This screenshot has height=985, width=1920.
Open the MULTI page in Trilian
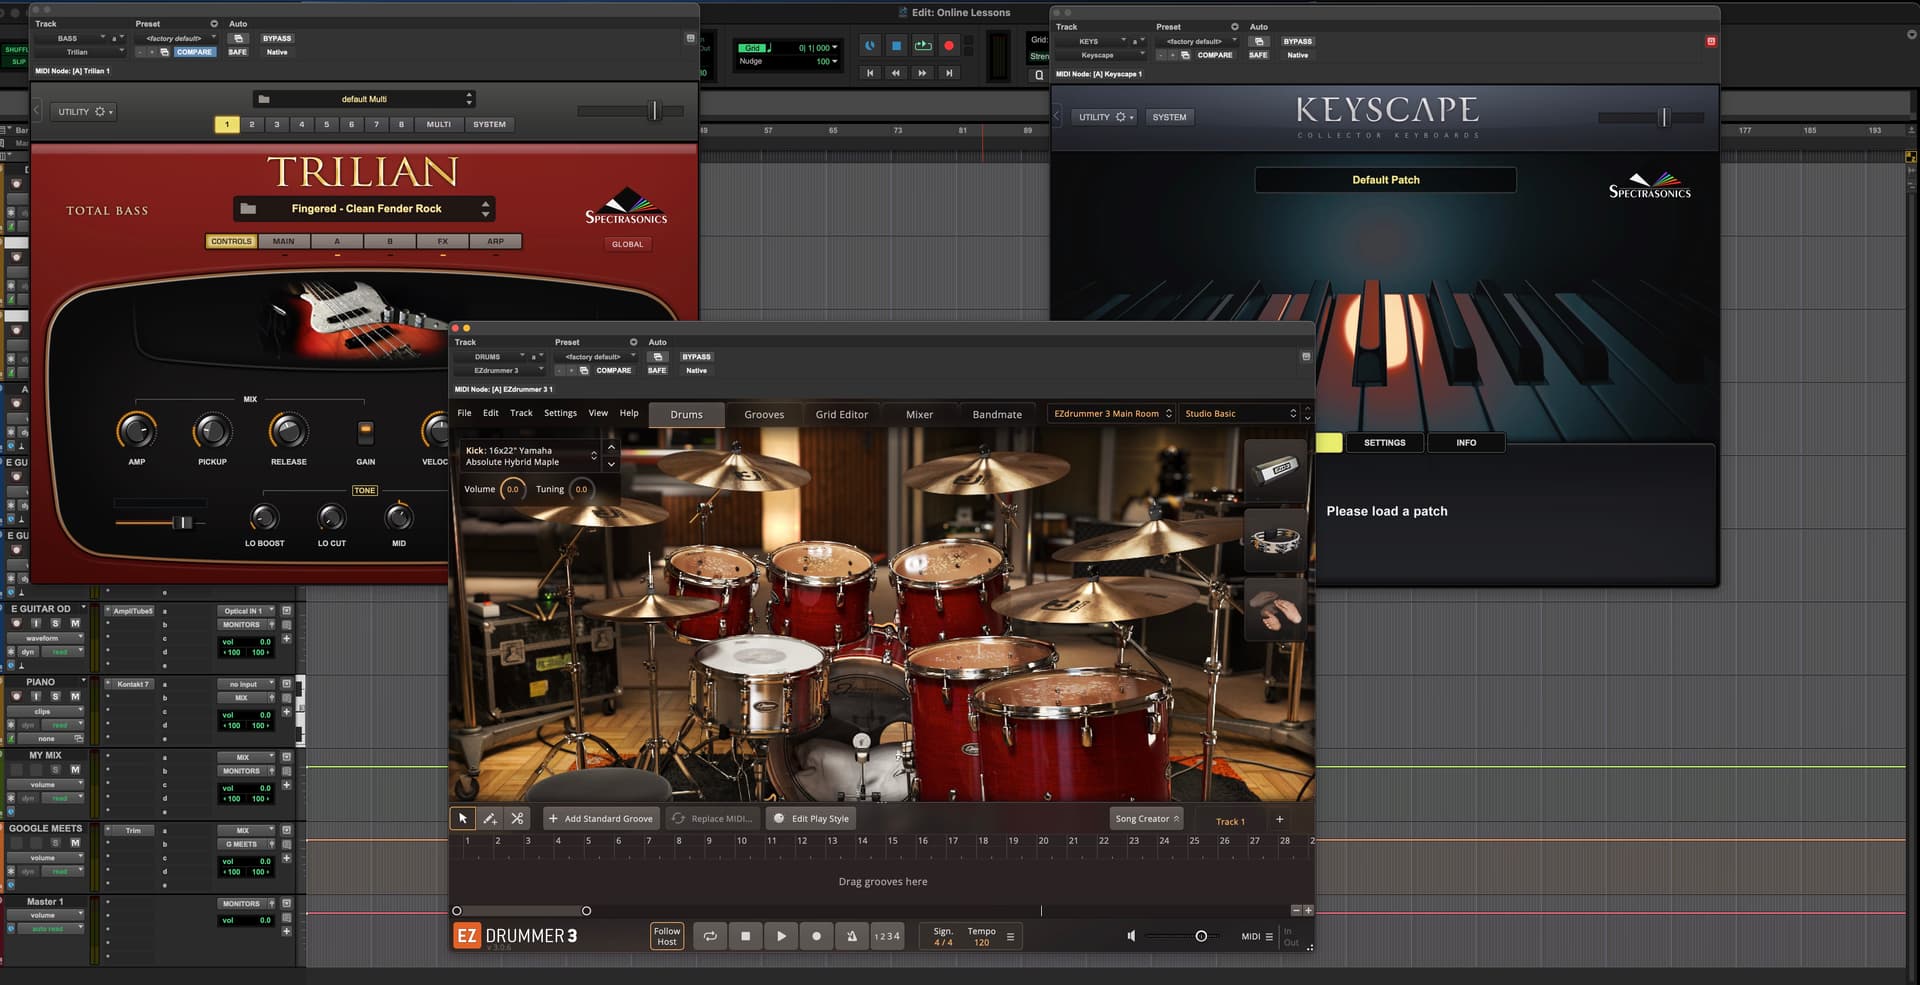pyautogui.click(x=439, y=125)
